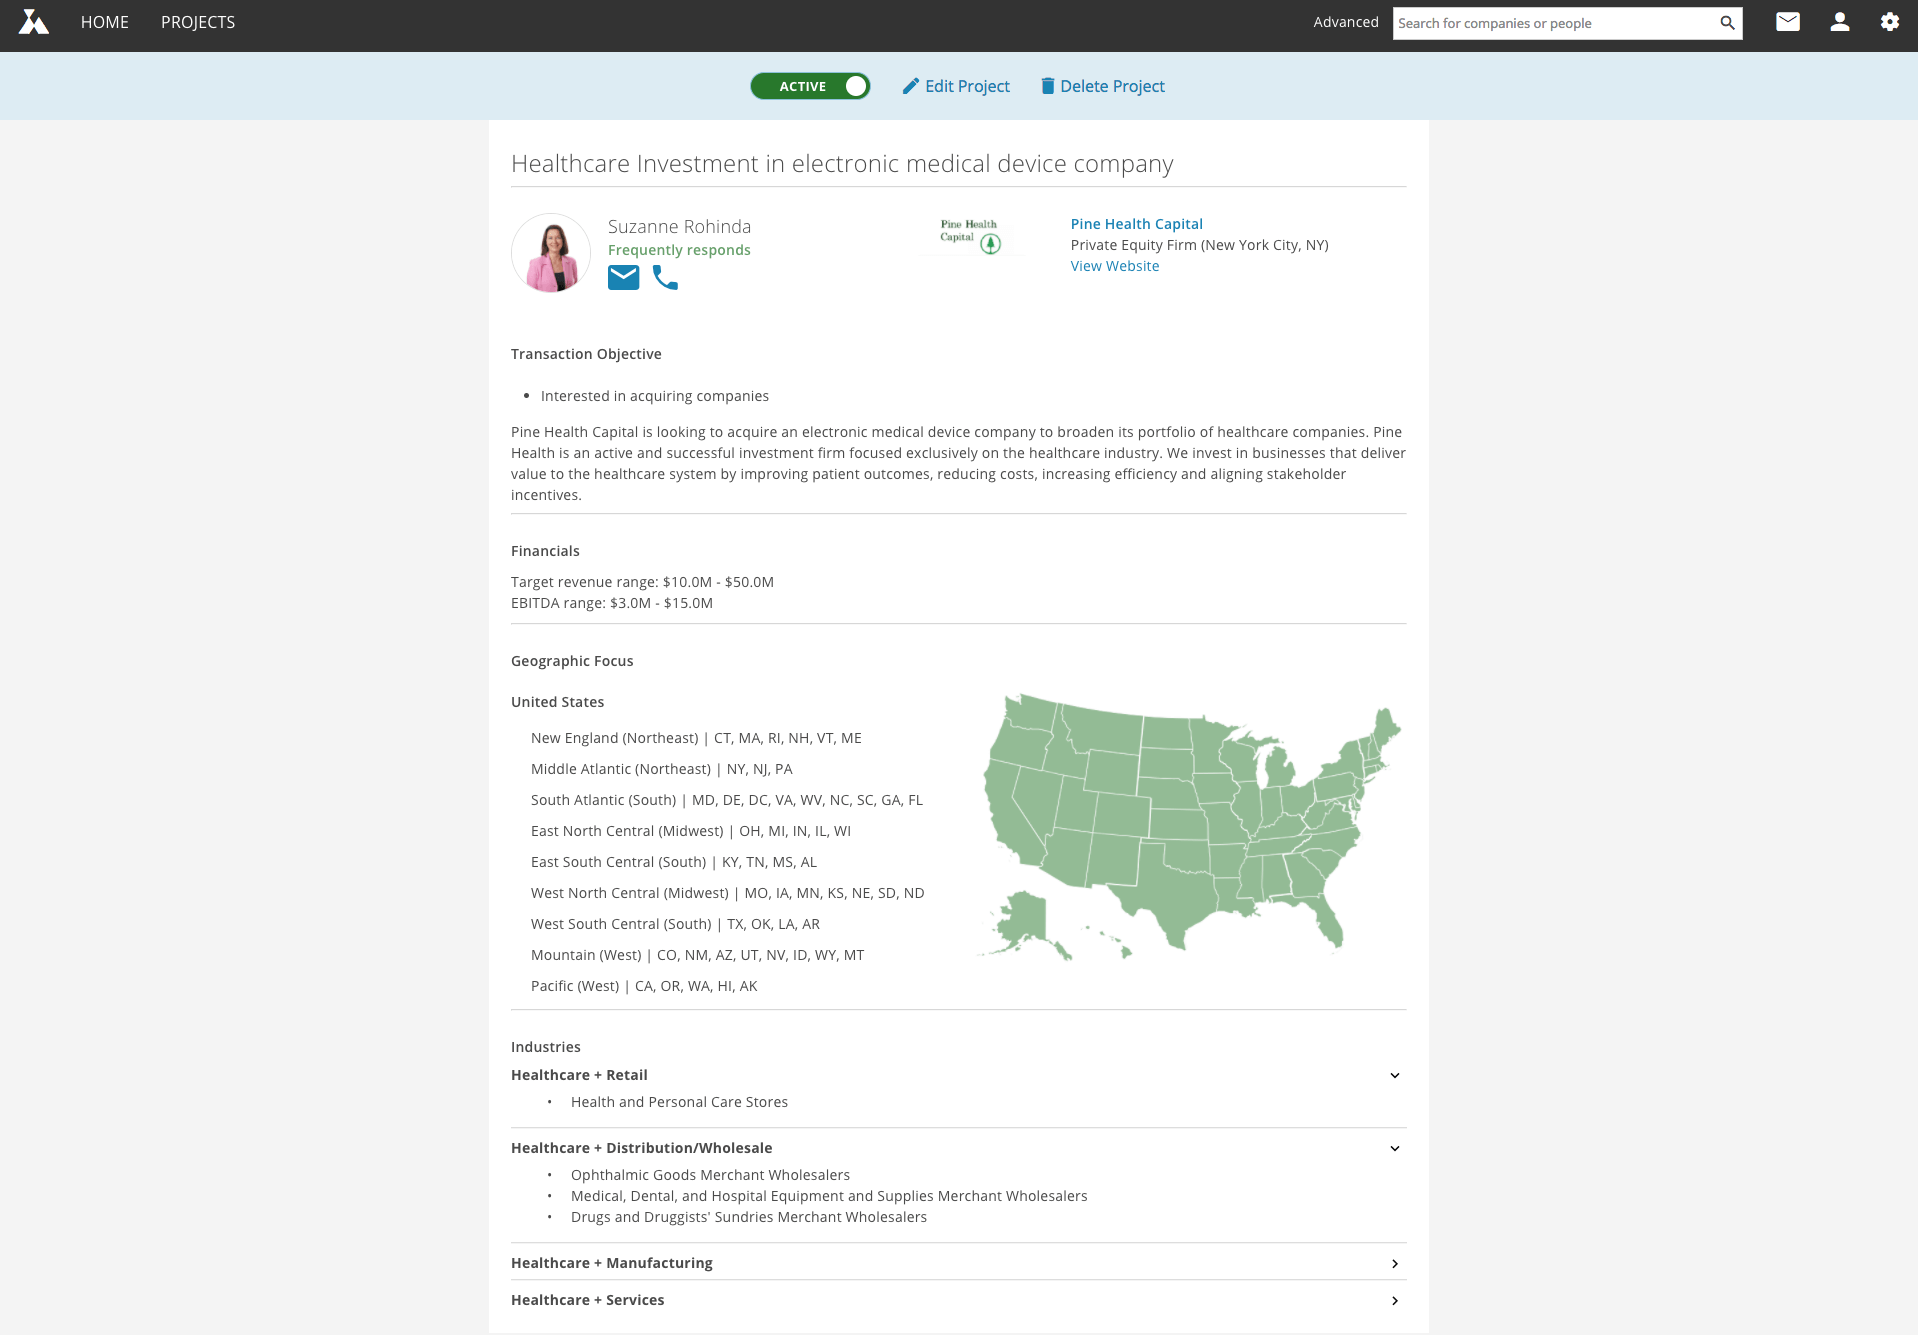Call Suzanne Rohinda via phone icon

[665, 277]
